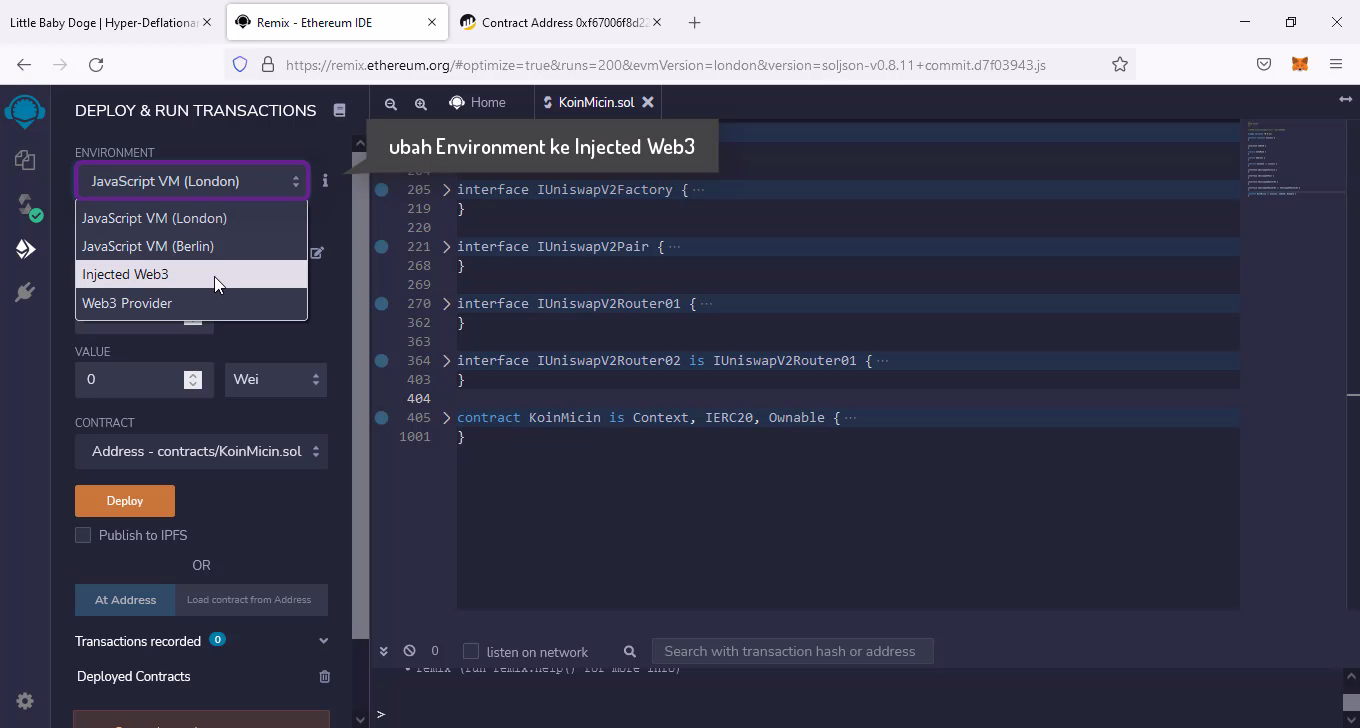Click the transaction hash search field

click(x=791, y=651)
